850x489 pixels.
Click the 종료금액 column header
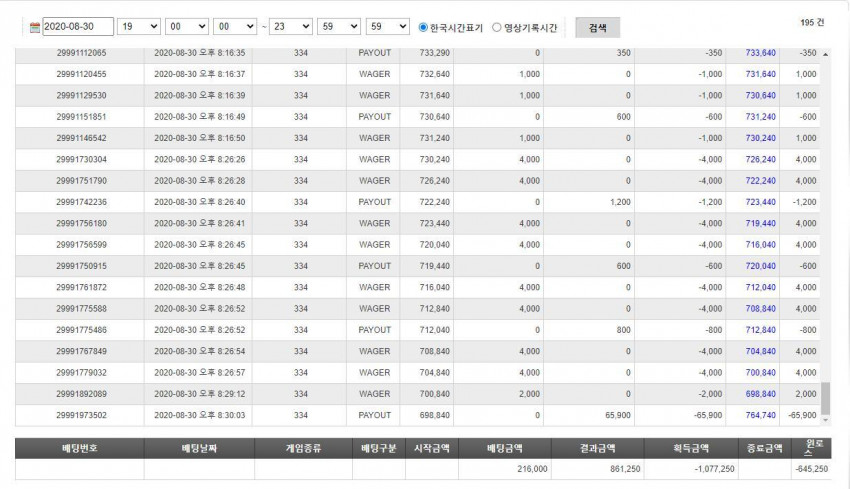pos(765,448)
